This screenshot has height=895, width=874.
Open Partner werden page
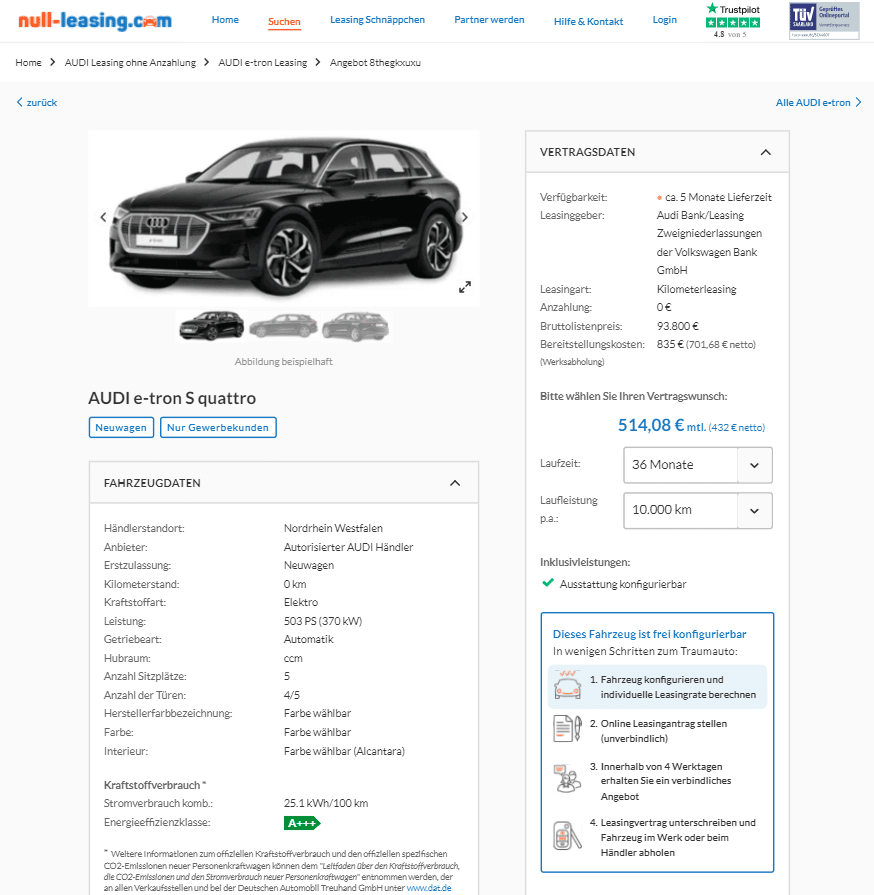489,19
